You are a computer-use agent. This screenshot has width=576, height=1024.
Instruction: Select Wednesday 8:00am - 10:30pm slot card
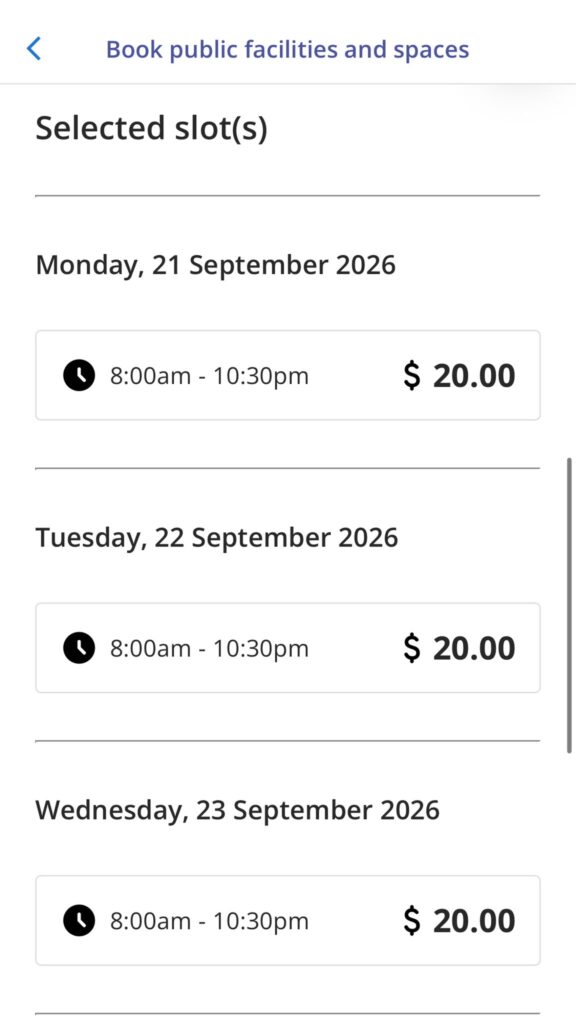[288, 920]
